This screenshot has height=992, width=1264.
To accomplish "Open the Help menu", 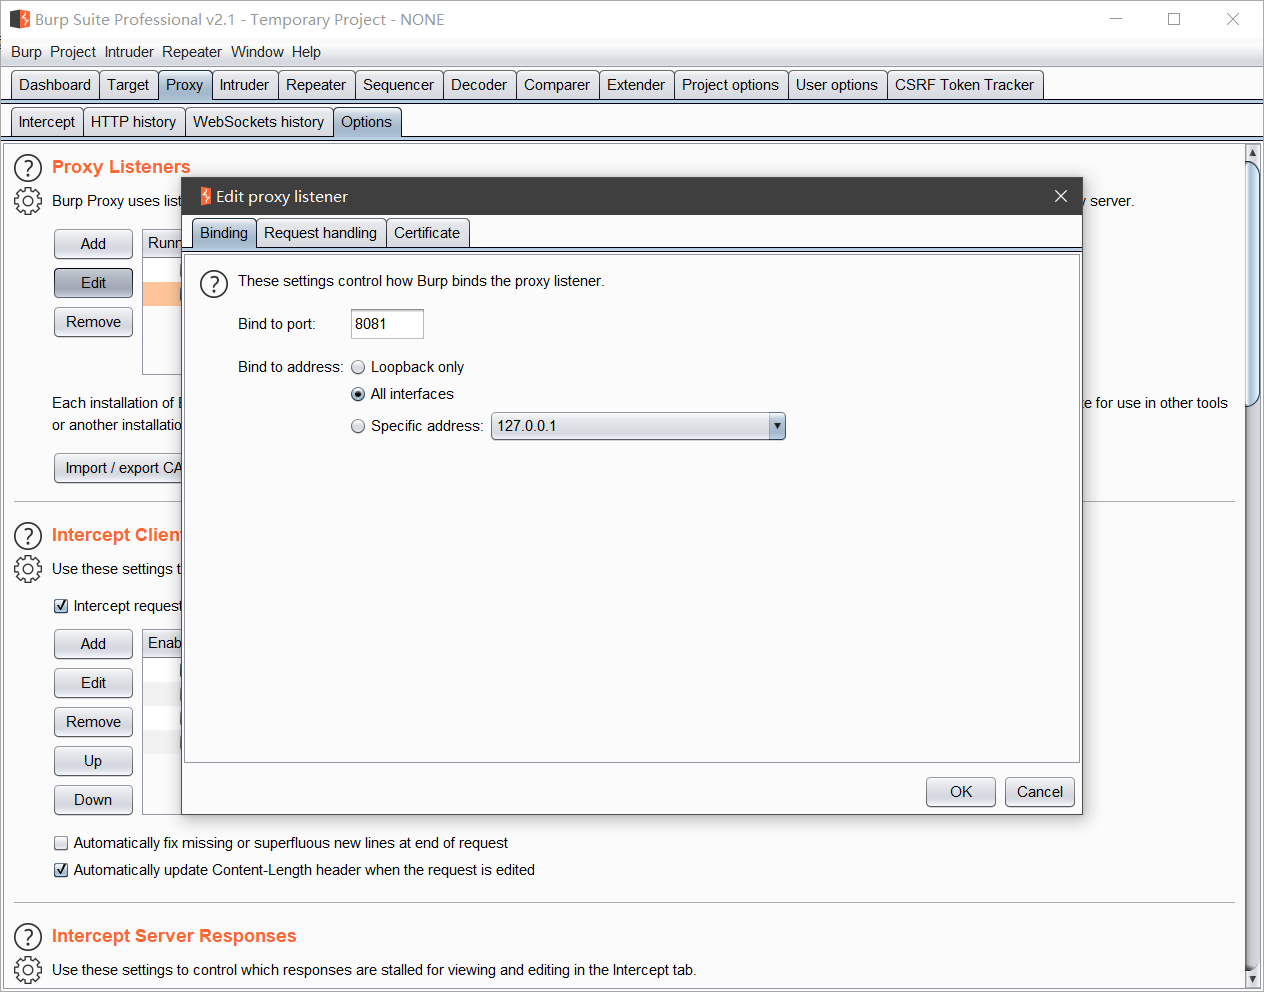I will pyautogui.click(x=306, y=52).
